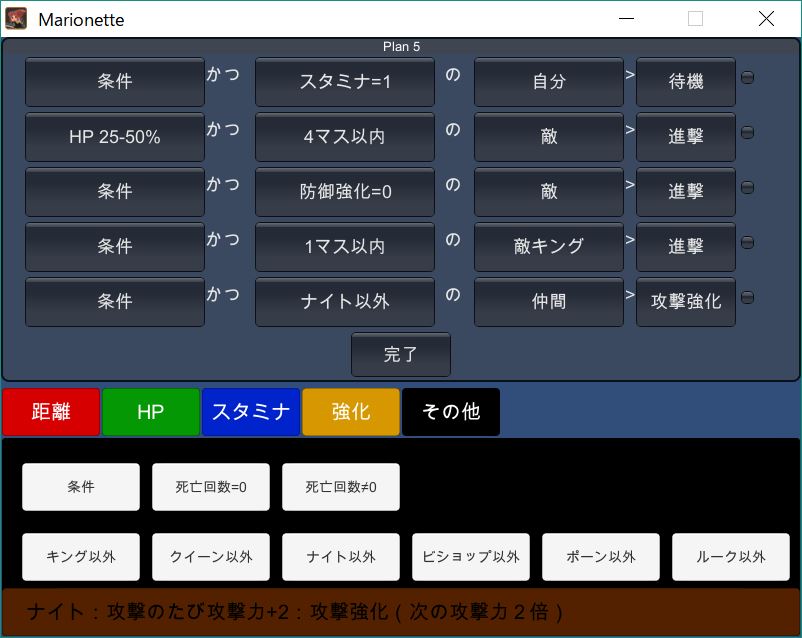The image size is (802, 638).
Task: Switch to the green HP tab
Action: tap(151, 412)
